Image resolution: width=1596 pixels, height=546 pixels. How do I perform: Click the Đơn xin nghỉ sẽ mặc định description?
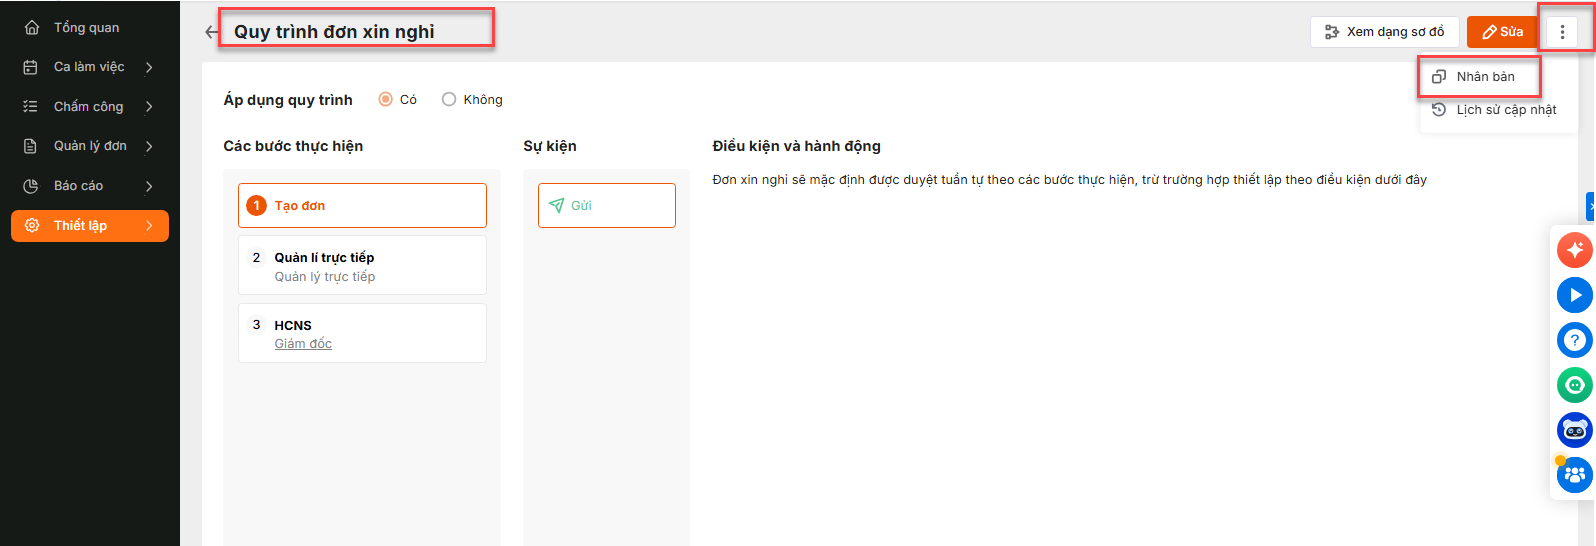(x=1069, y=180)
